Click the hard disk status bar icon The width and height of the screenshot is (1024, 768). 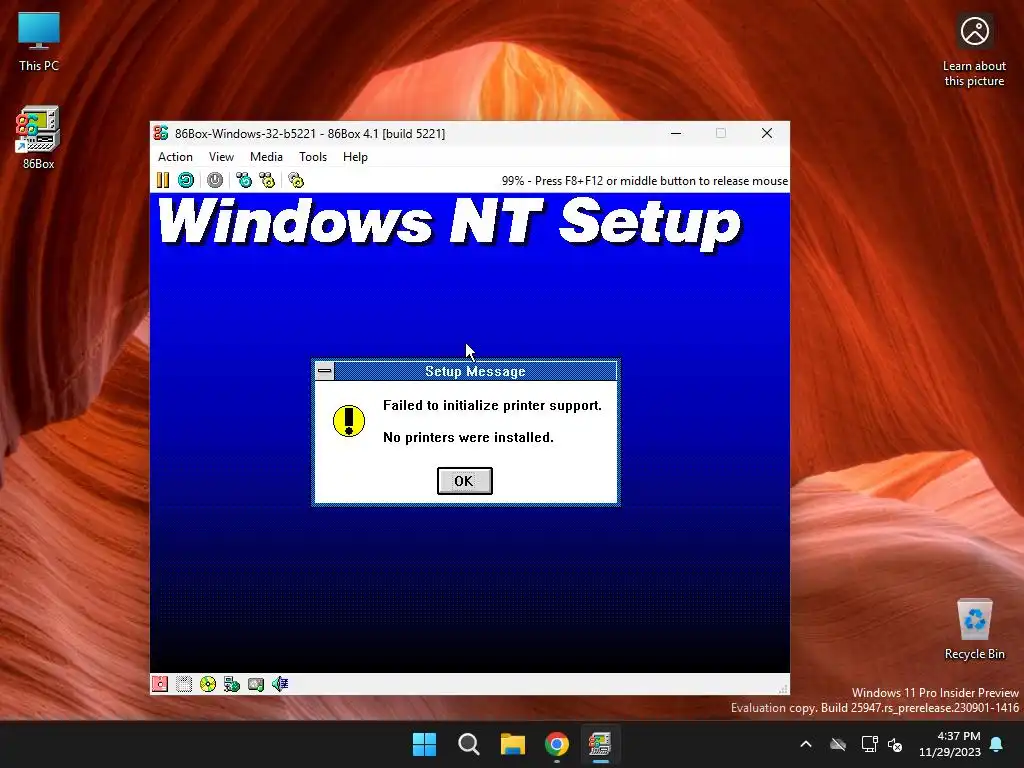256,684
